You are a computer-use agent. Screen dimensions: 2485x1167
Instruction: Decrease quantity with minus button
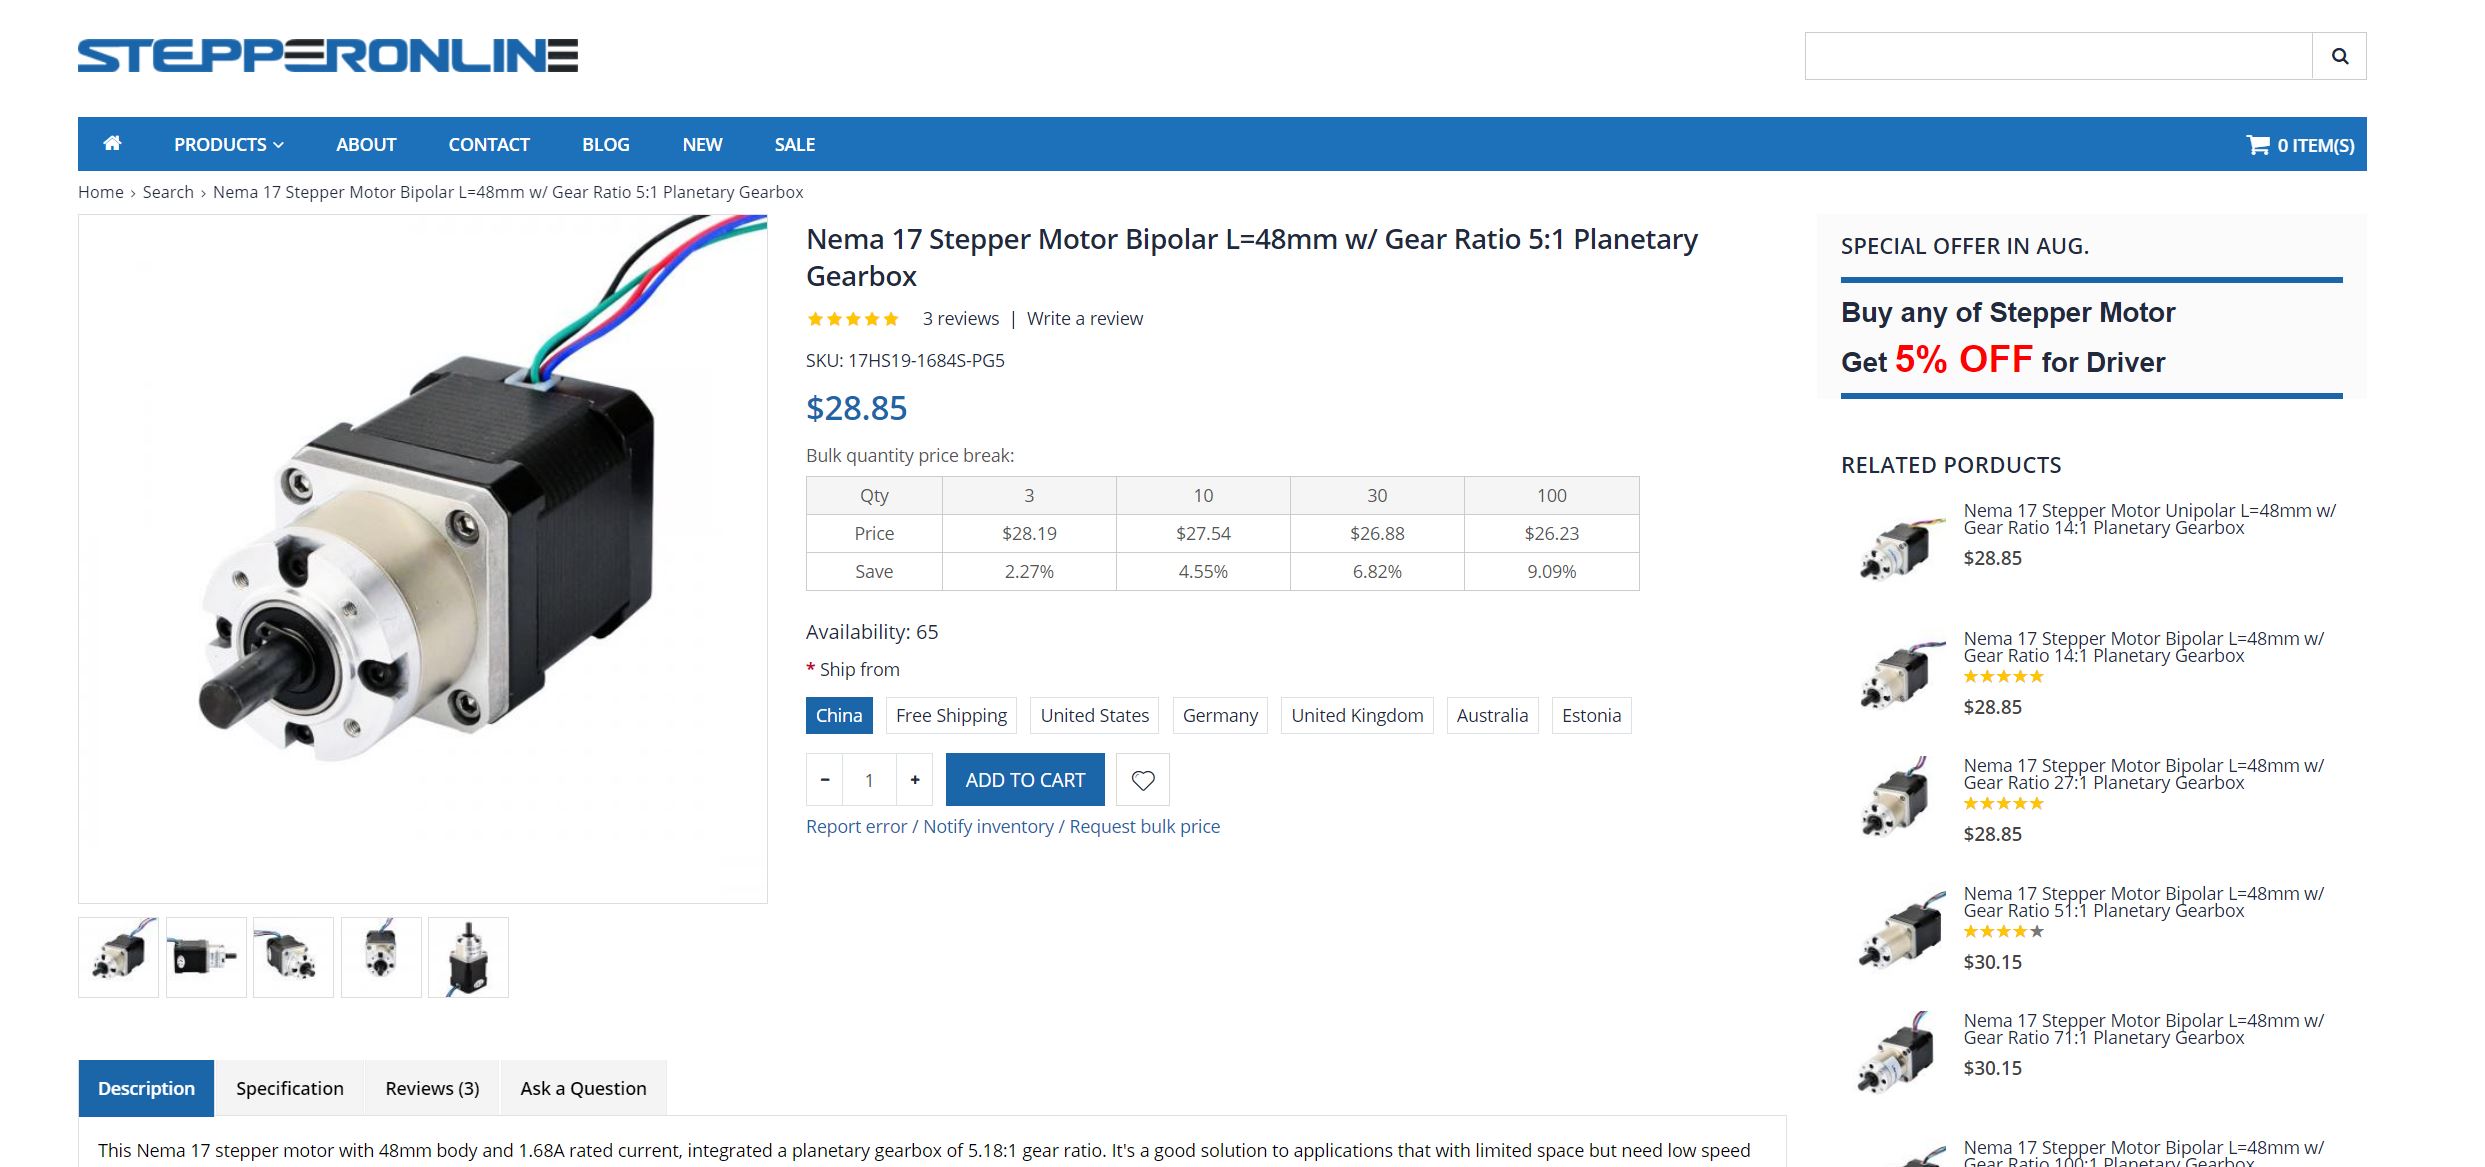(x=825, y=780)
